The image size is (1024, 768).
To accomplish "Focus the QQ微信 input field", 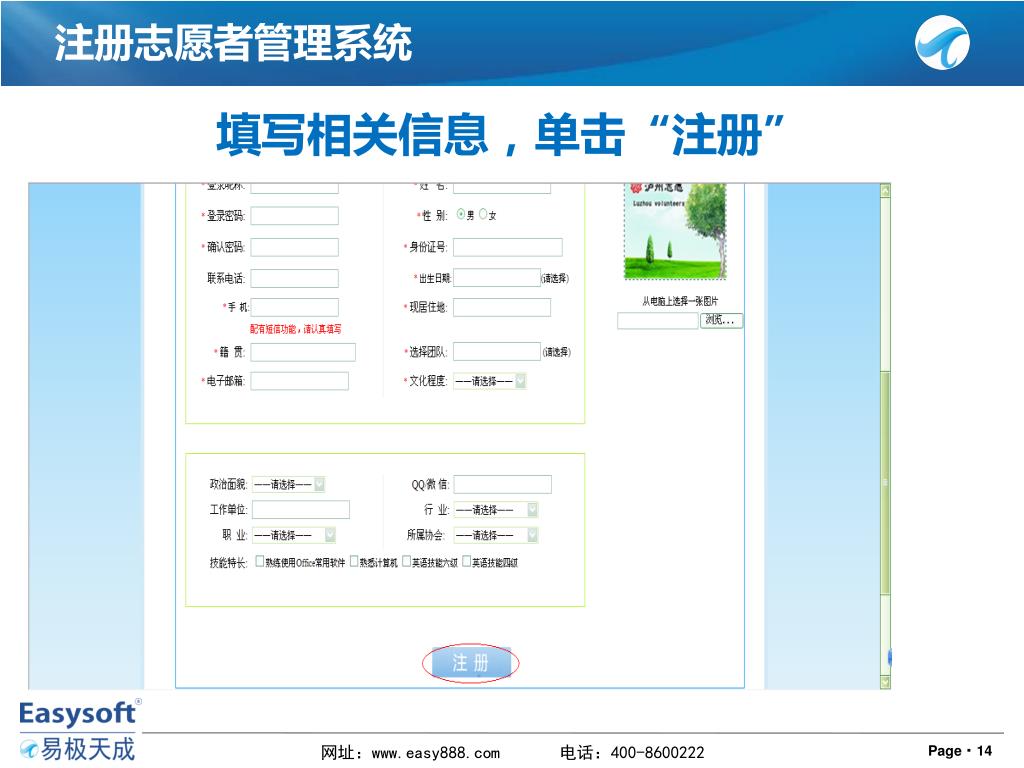I will pyautogui.click(x=503, y=484).
